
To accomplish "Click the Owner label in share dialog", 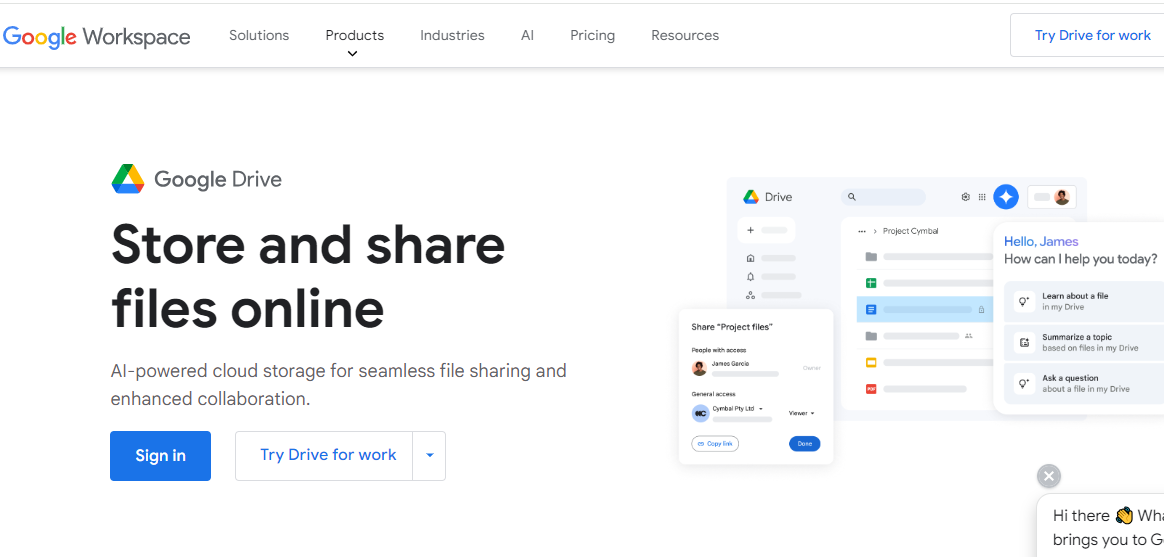I will click(811, 368).
